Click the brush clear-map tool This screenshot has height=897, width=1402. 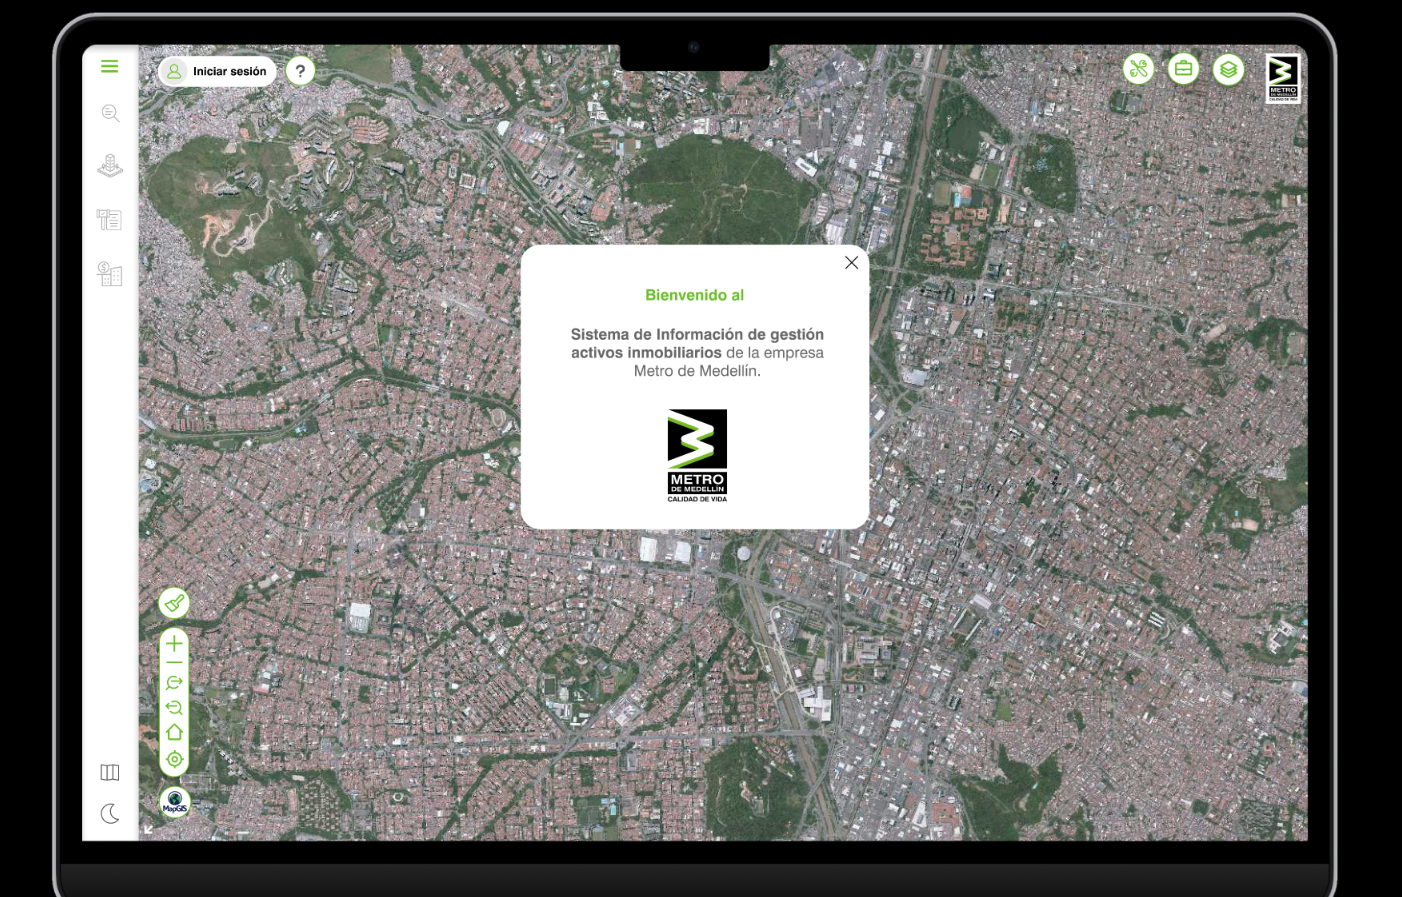(174, 603)
